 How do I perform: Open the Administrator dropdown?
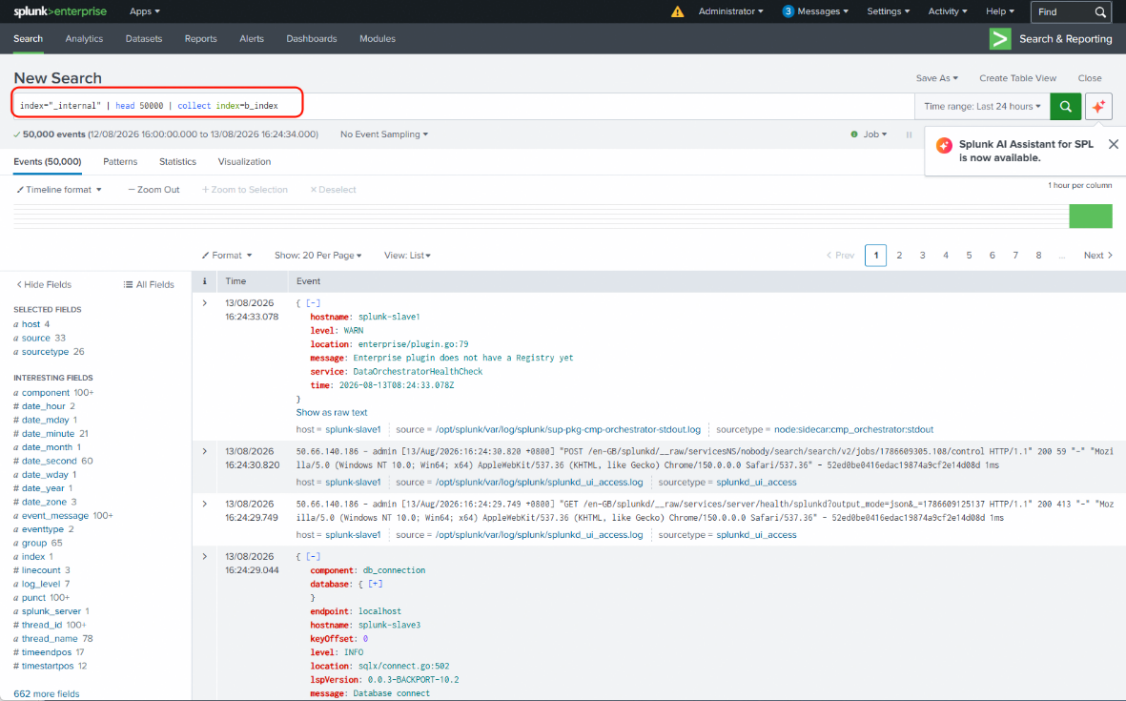(x=730, y=11)
